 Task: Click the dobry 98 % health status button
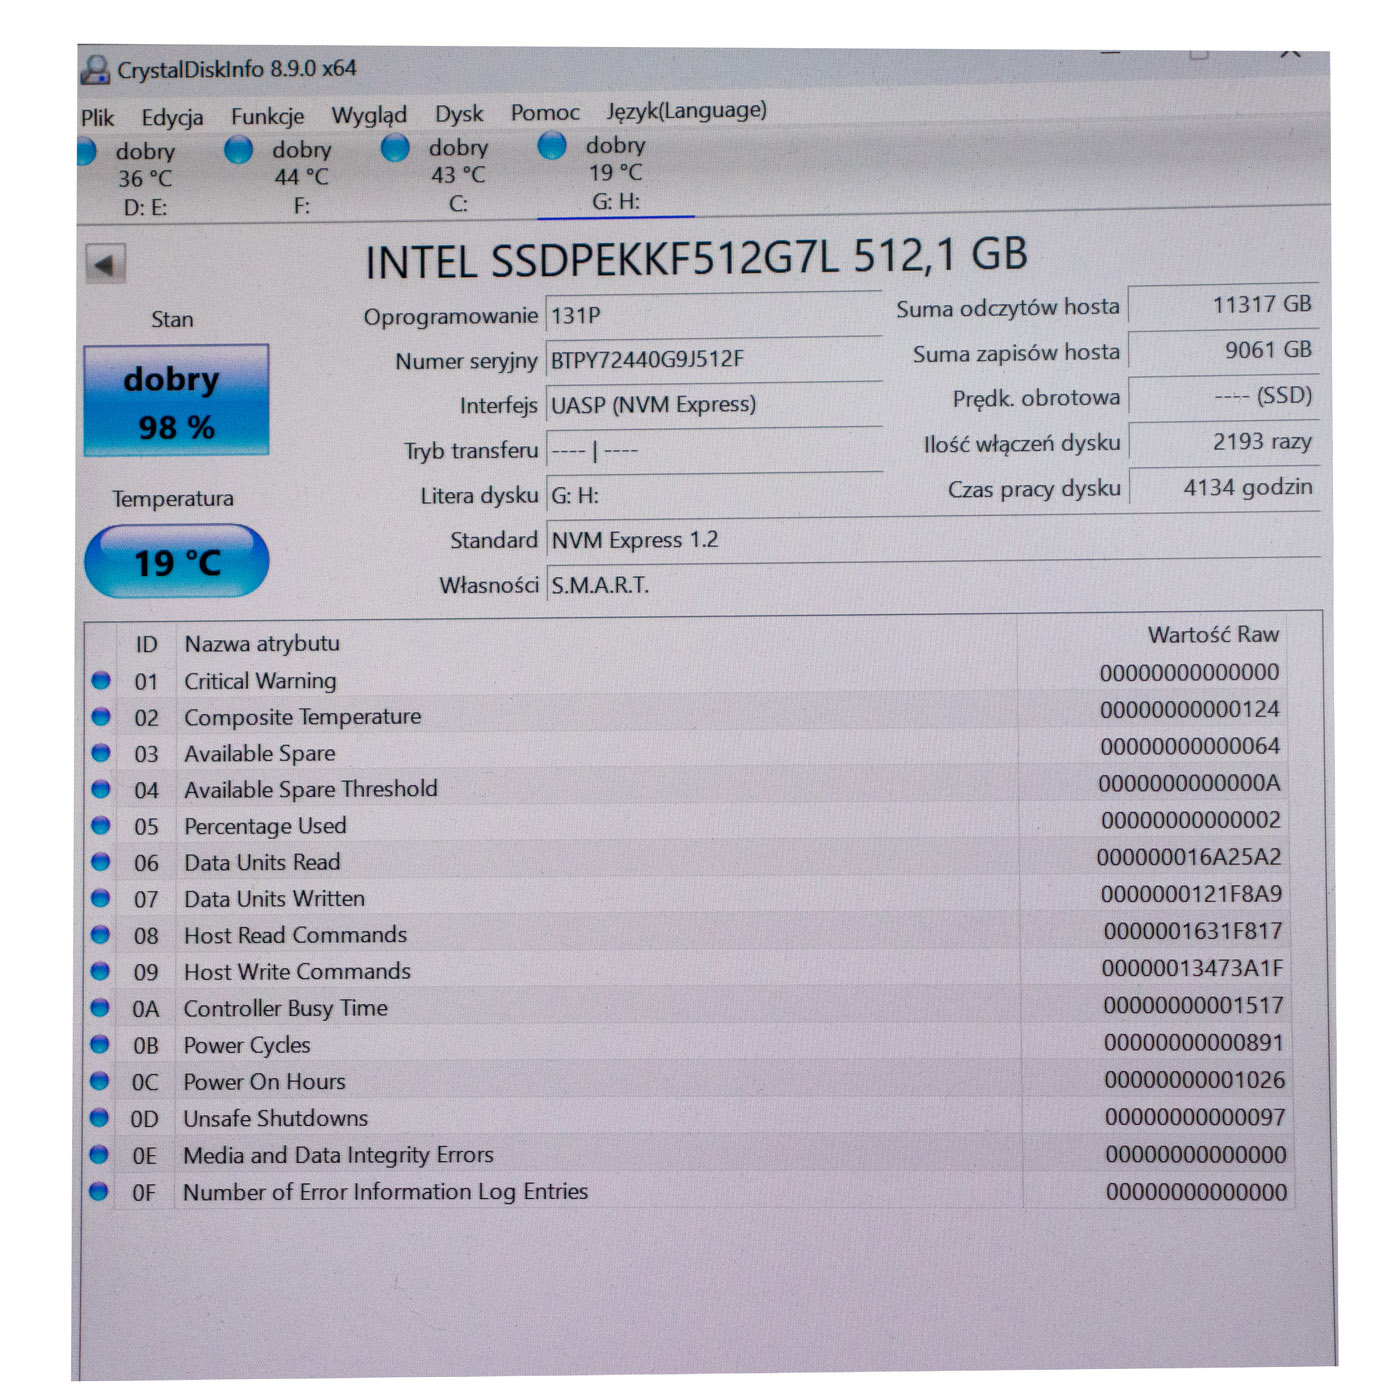(x=176, y=401)
